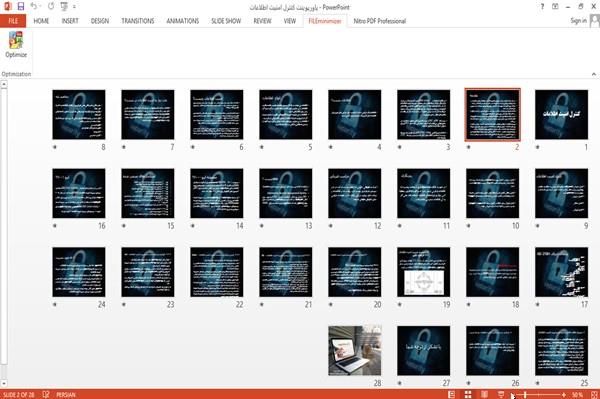Click zoom in plus button

pos(564,394)
